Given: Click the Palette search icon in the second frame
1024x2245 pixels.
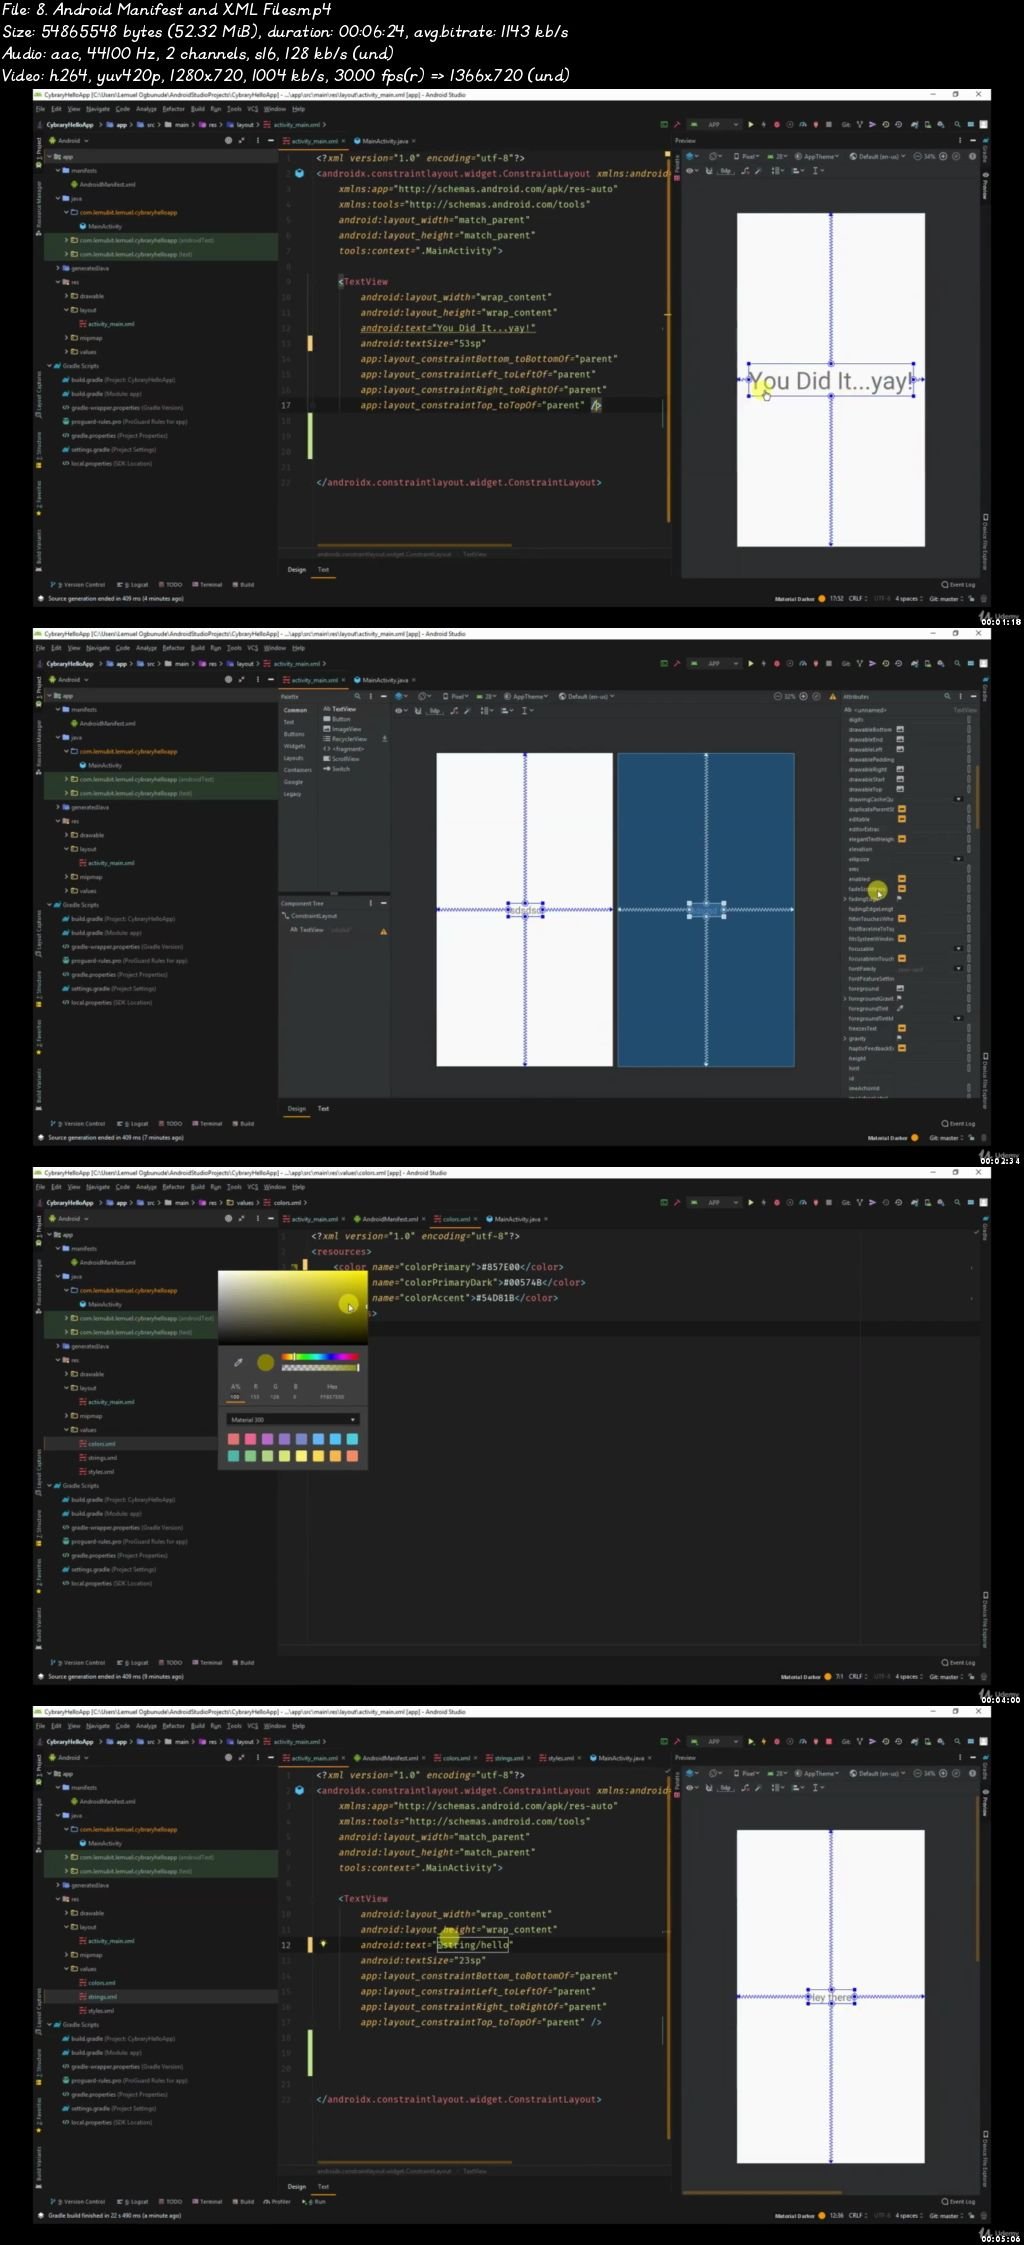Looking at the screenshot, I should click(358, 696).
